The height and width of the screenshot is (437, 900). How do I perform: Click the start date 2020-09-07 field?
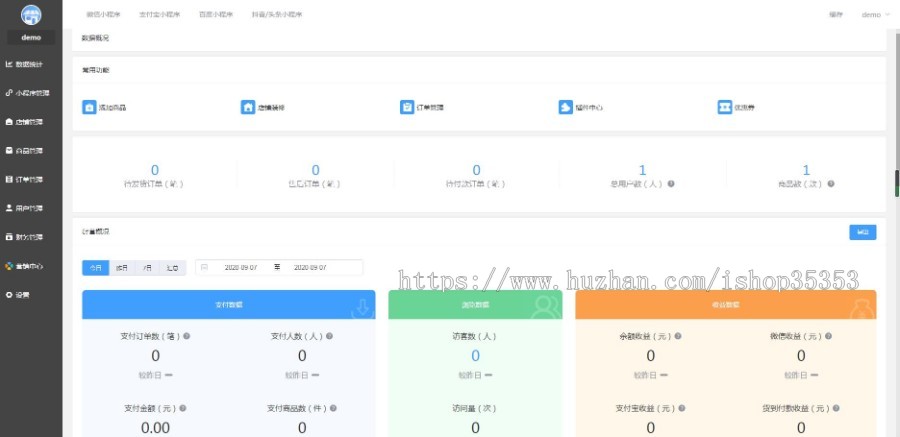pyautogui.click(x=240, y=268)
